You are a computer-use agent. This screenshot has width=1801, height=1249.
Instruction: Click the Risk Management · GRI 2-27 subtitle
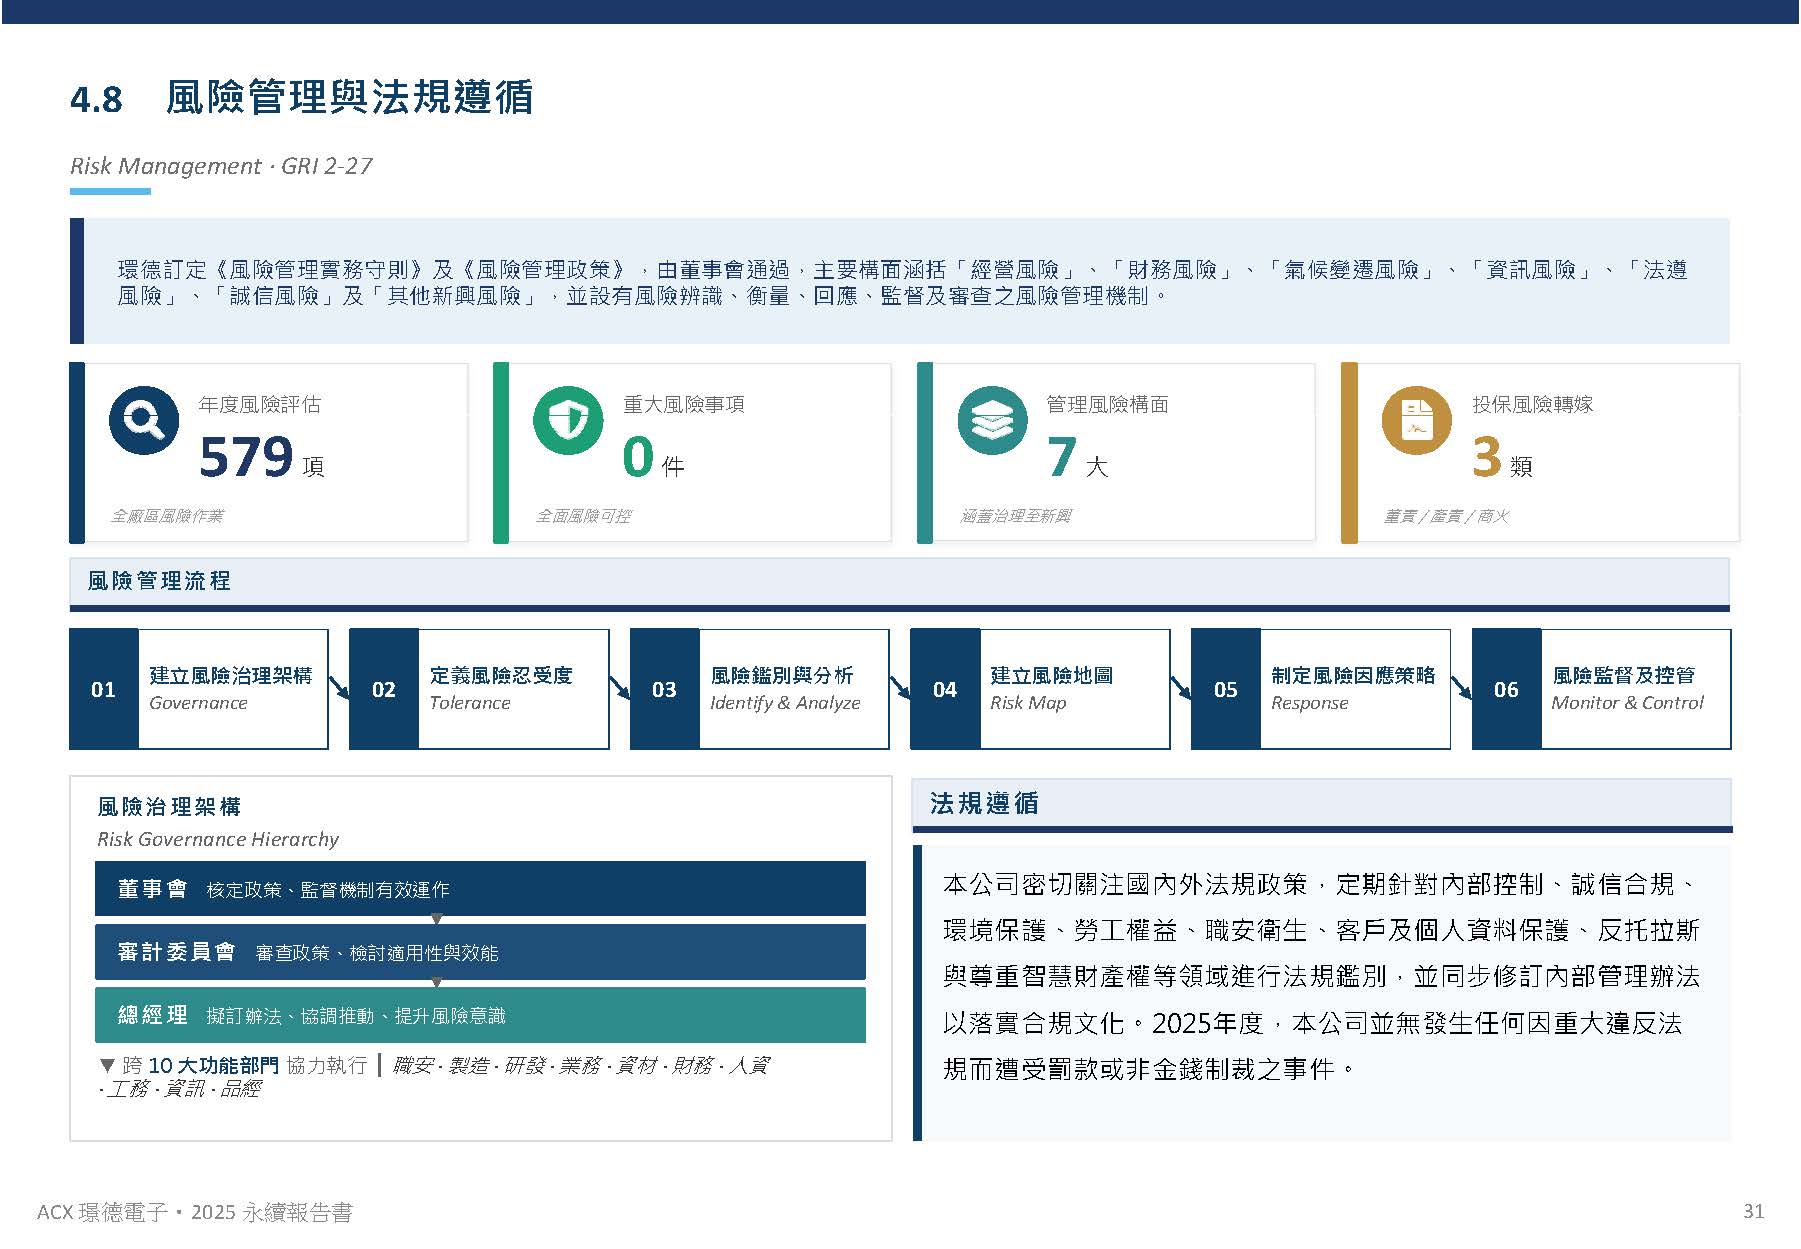221,166
